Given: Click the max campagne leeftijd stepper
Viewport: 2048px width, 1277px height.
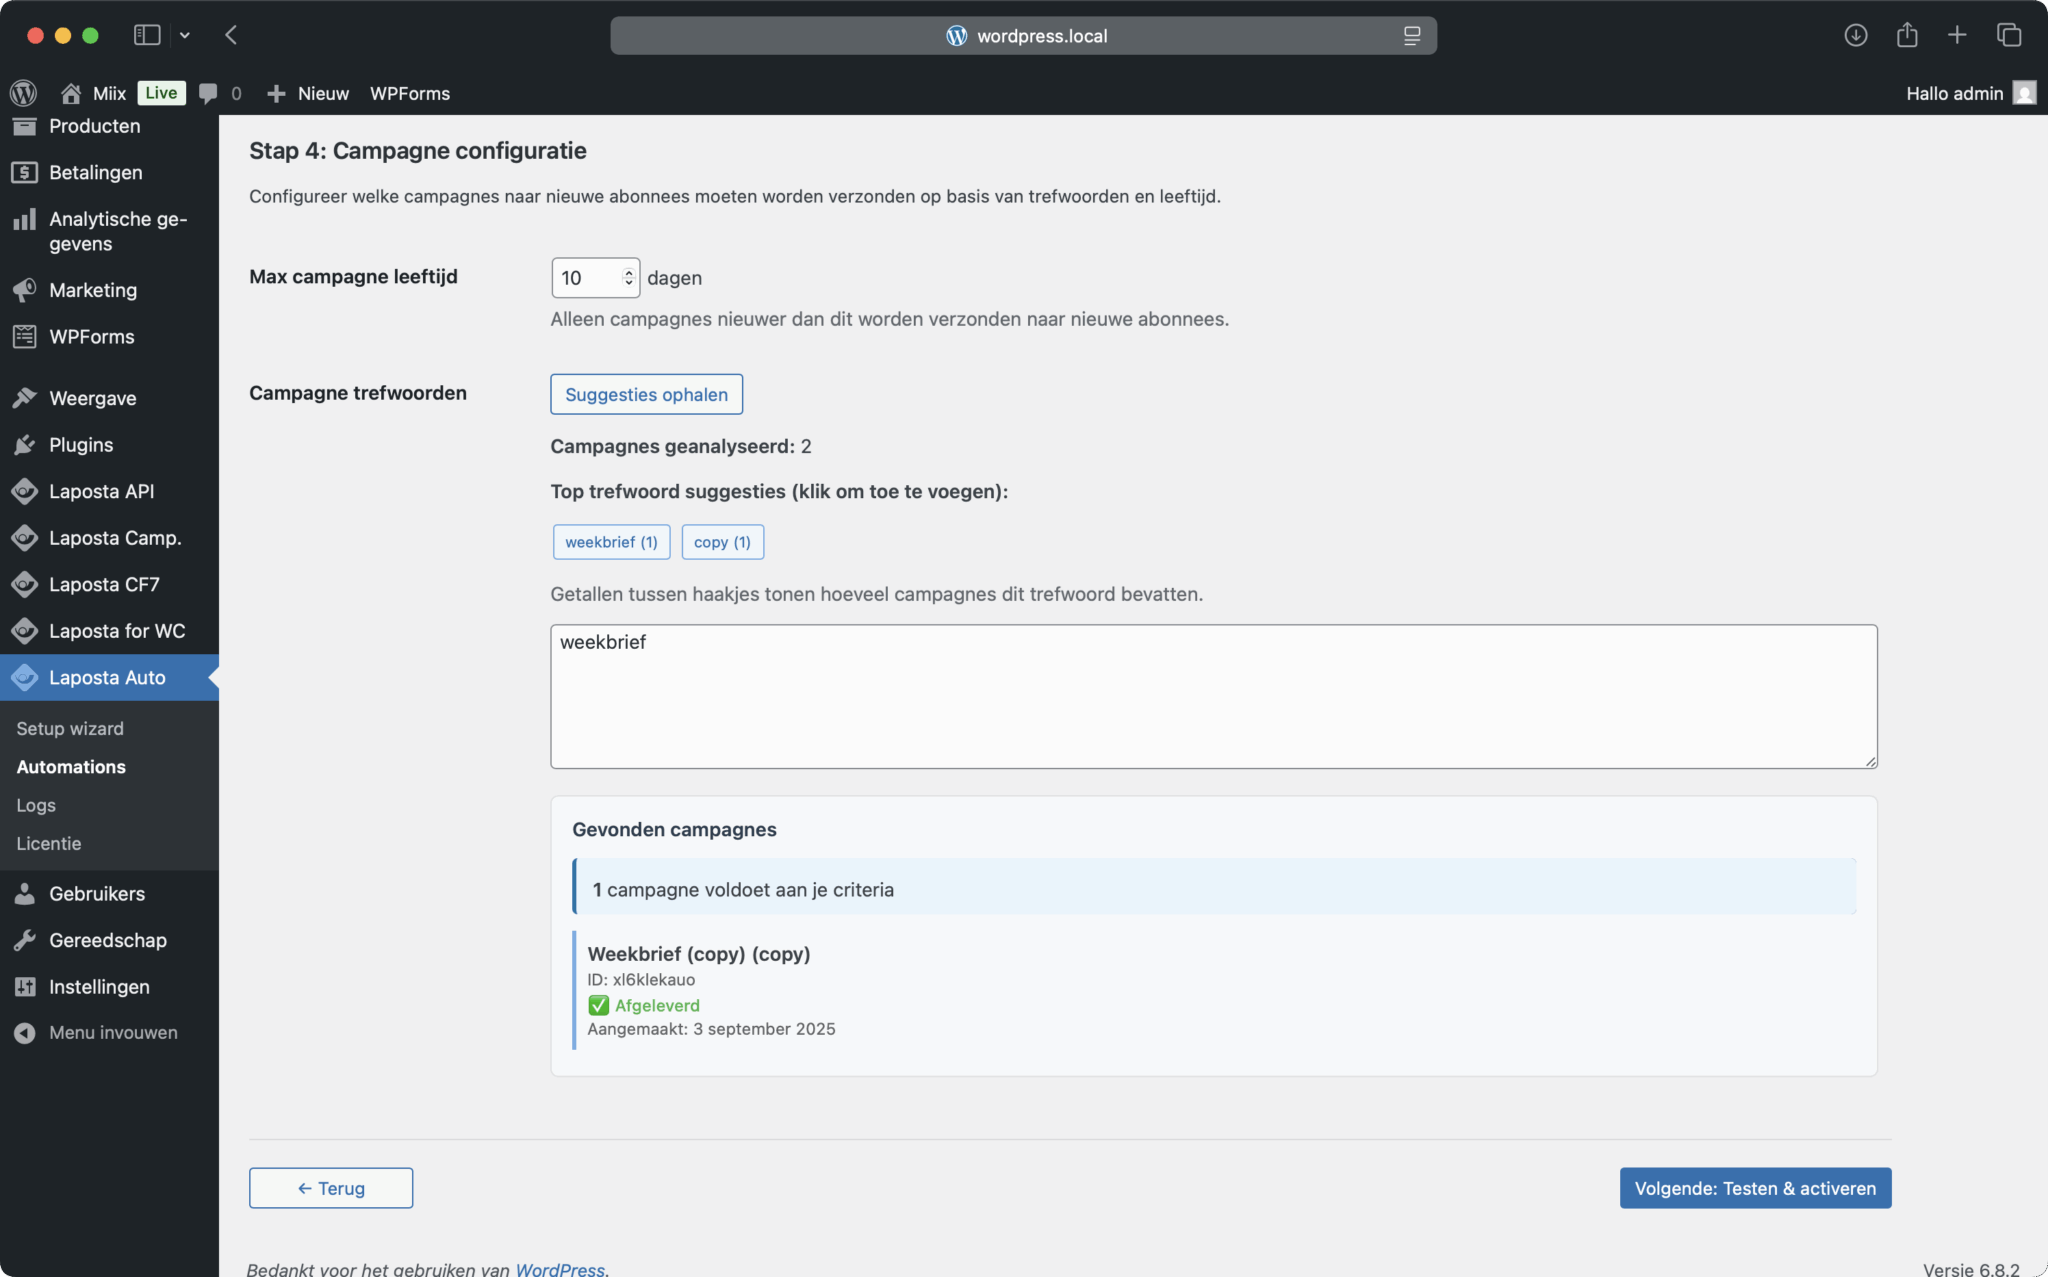Looking at the screenshot, I should [x=629, y=277].
